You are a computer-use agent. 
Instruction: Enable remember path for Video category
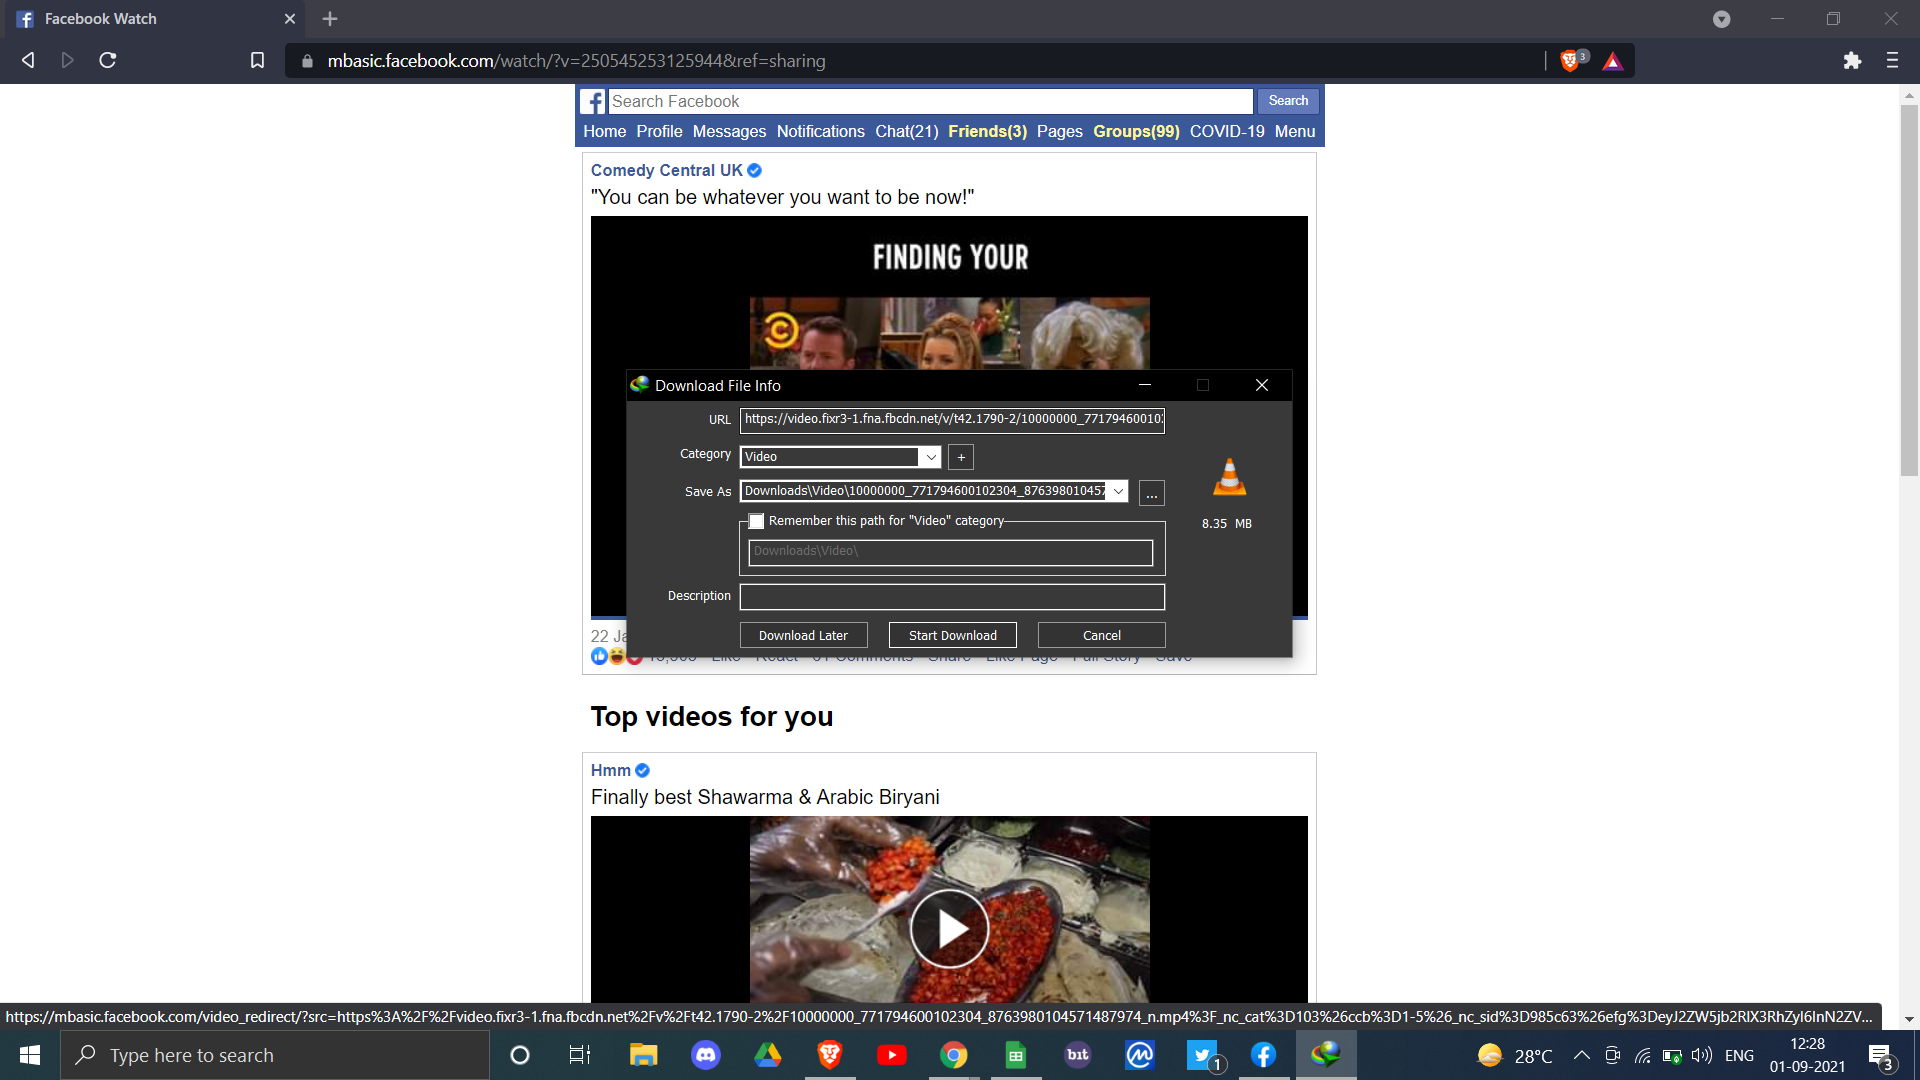[757, 521]
